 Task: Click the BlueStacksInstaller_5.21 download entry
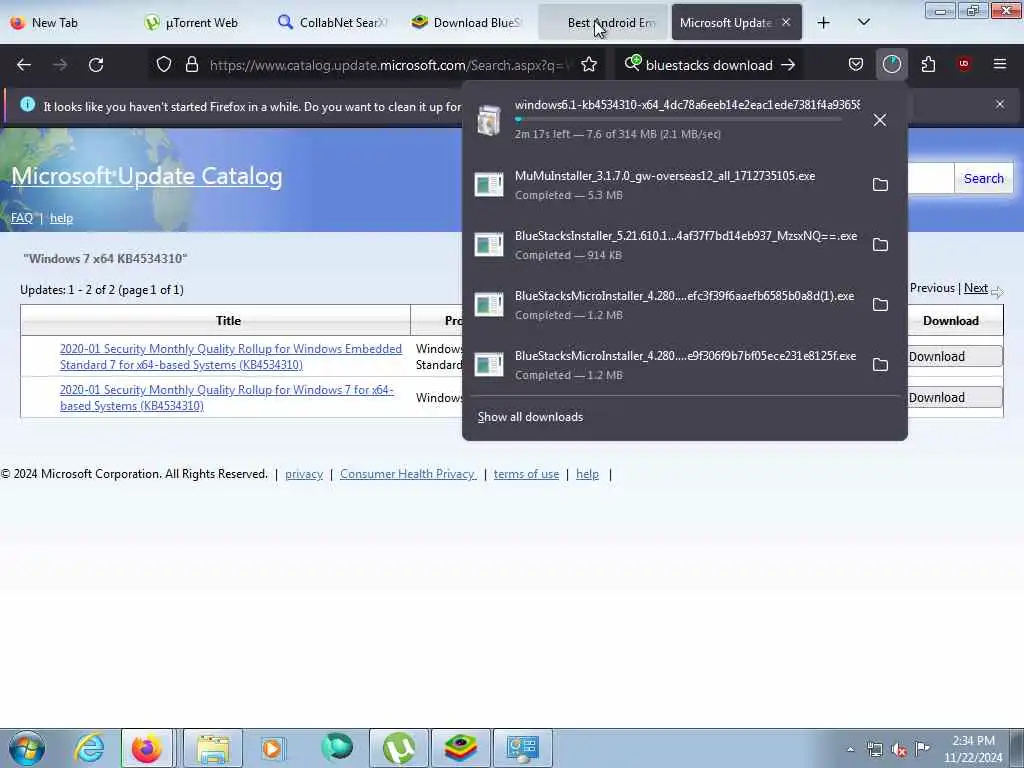click(x=666, y=245)
